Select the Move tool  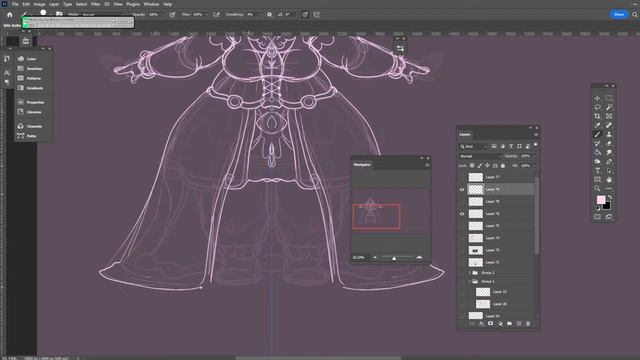pyautogui.click(x=597, y=98)
